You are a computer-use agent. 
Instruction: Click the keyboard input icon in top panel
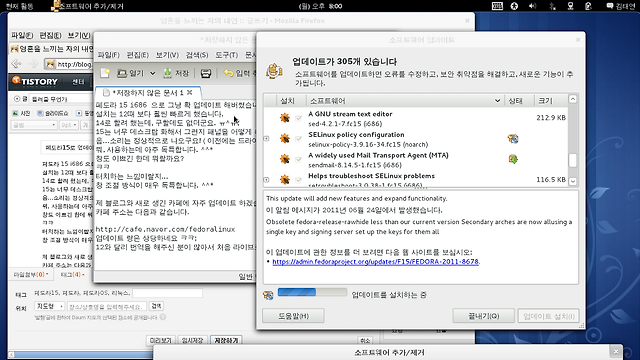pyautogui.click(x=497, y=6)
